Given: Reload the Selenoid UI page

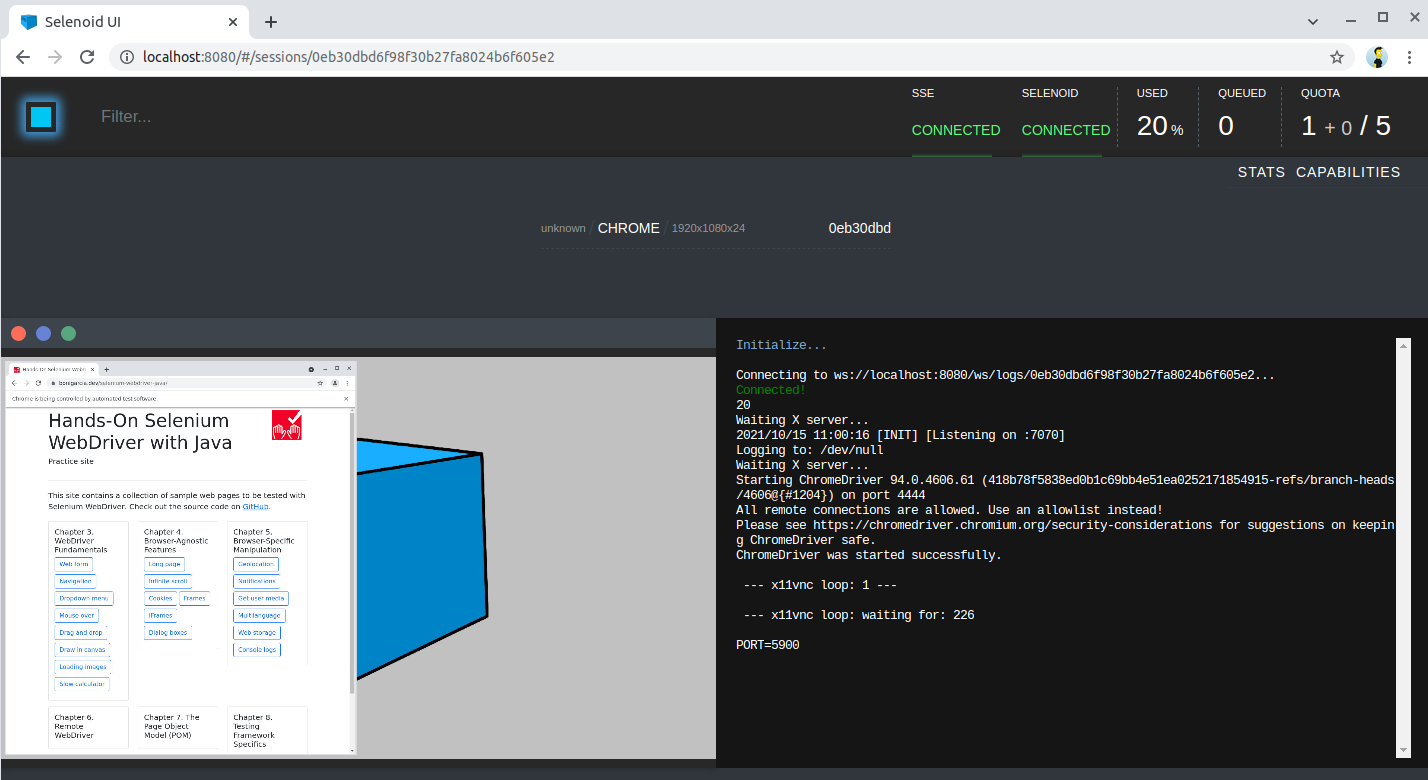Looking at the screenshot, I should [87, 57].
